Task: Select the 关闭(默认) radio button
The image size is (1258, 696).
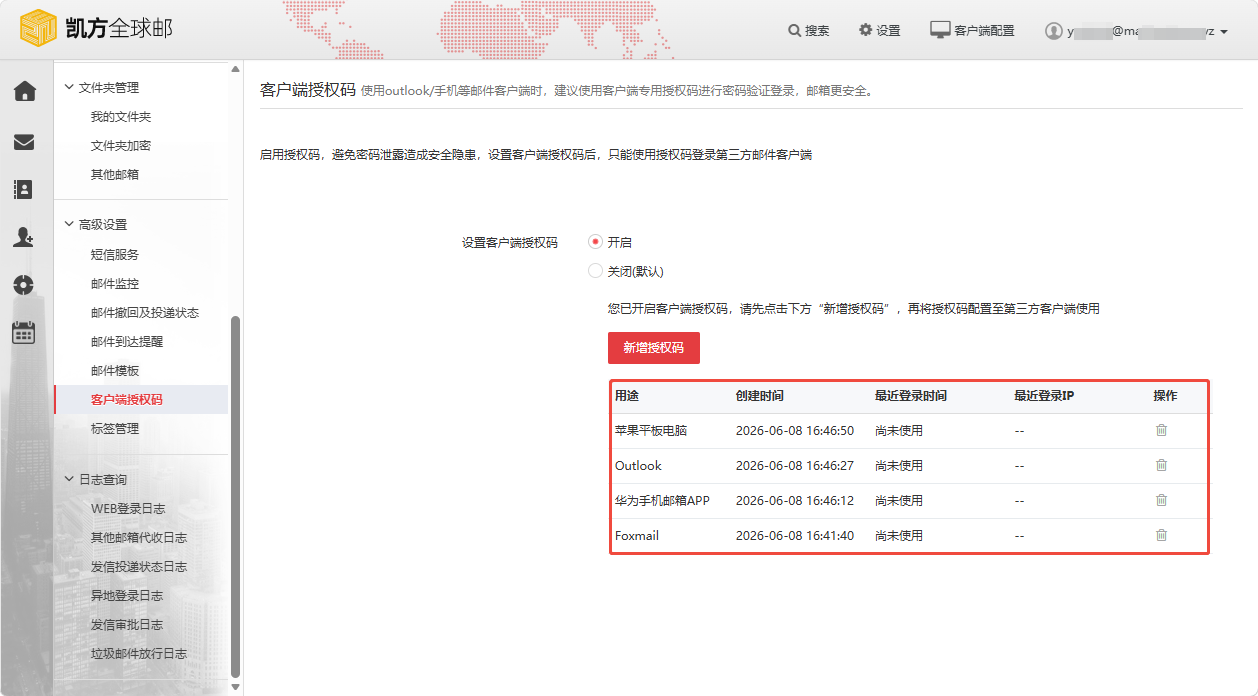Action: [x=596, y=271]
